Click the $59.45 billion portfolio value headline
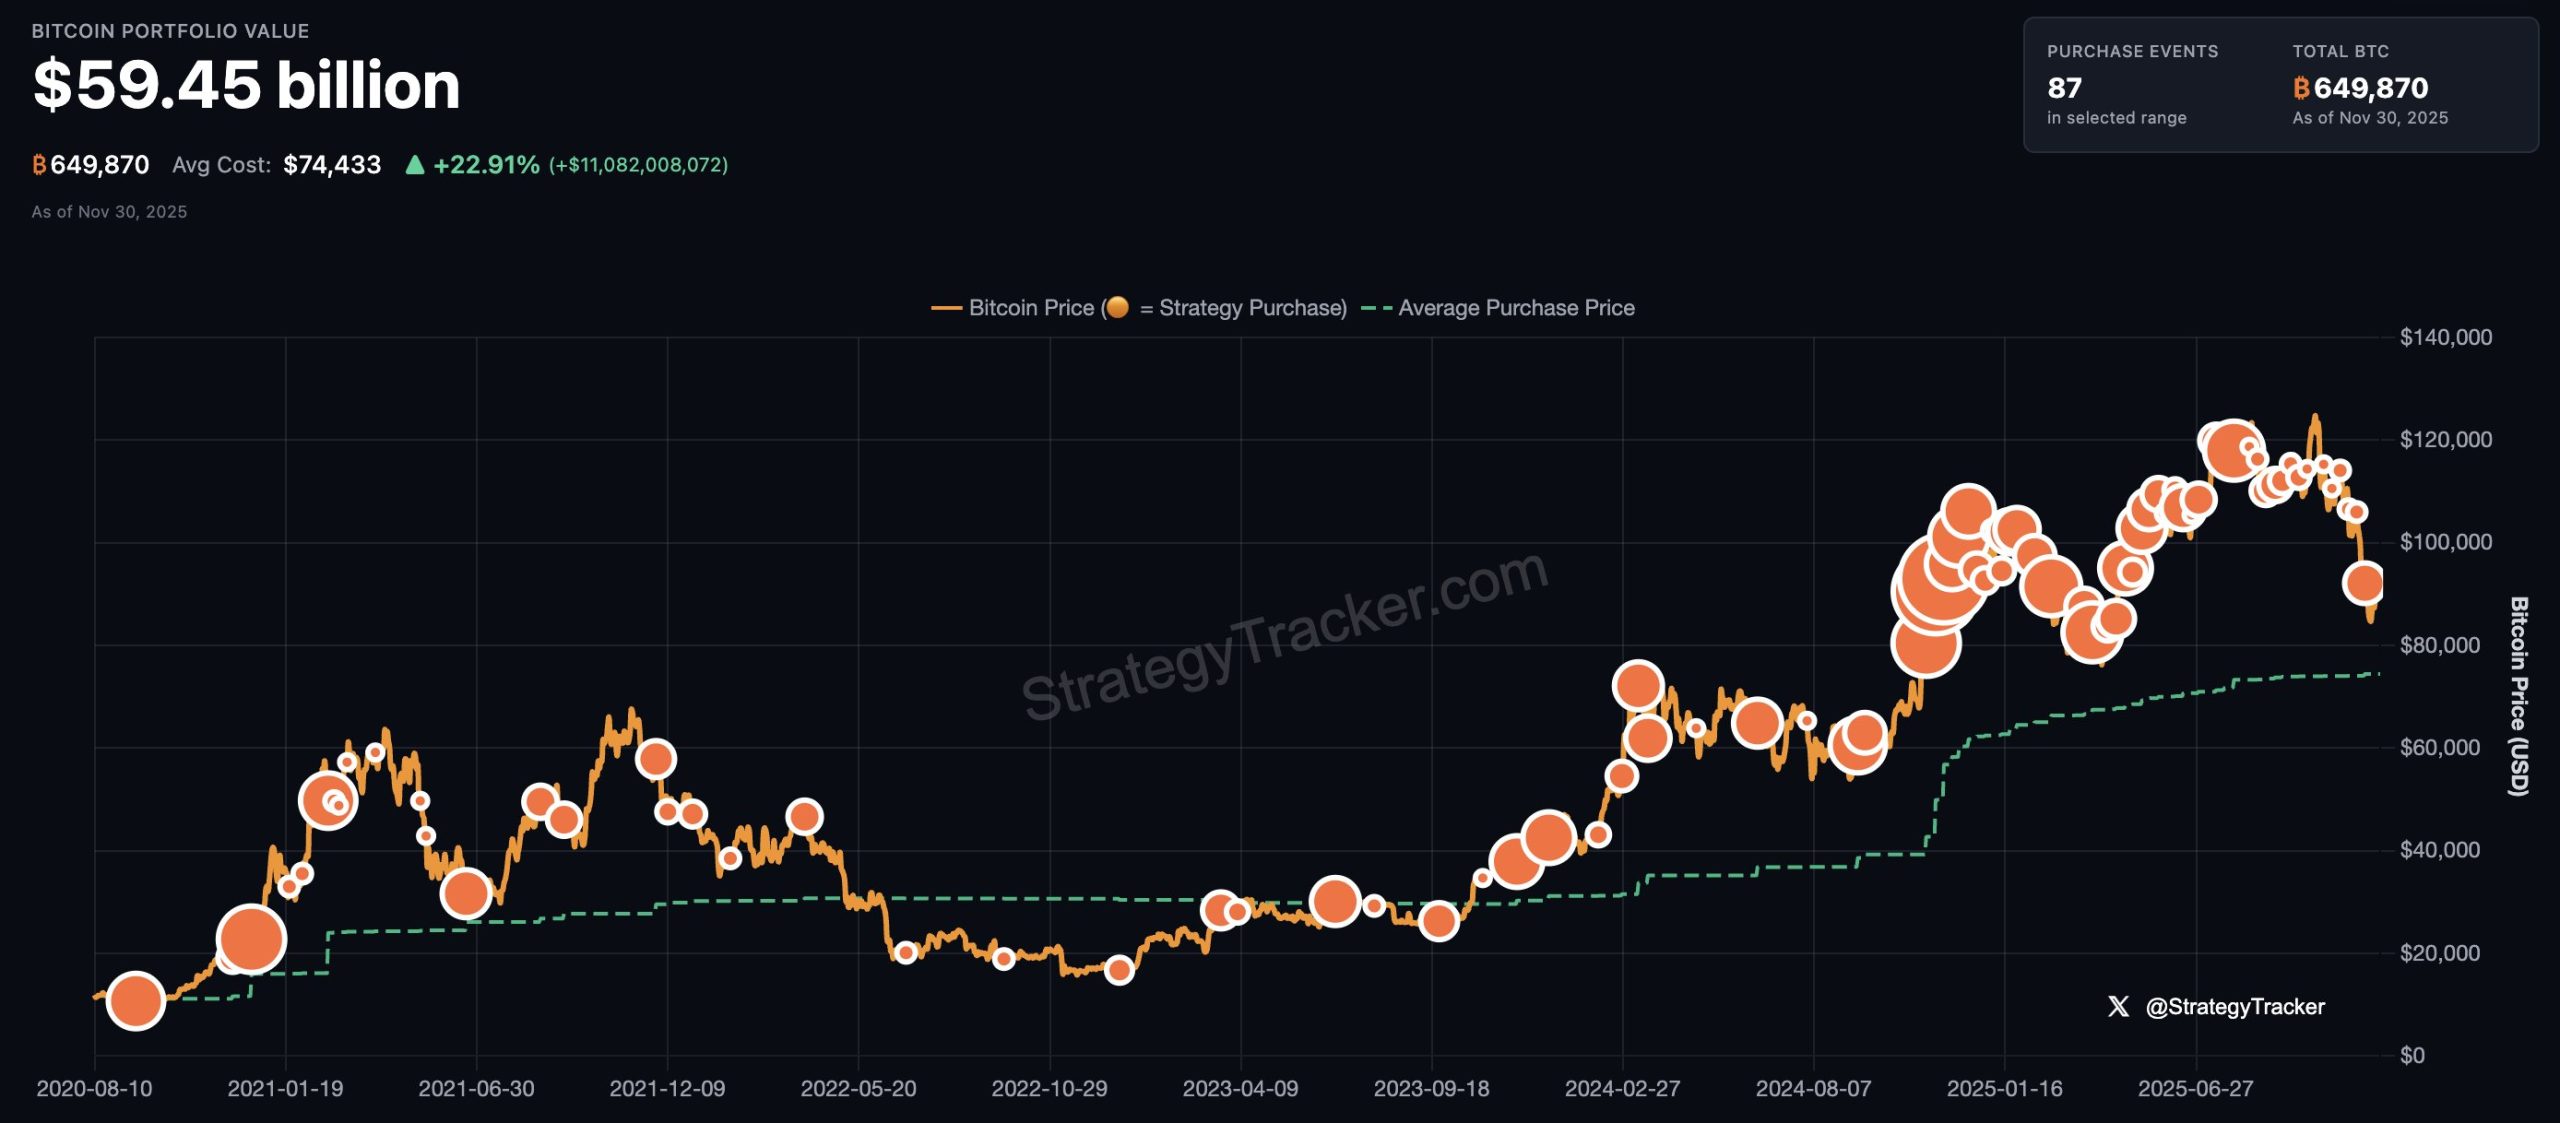Image resolution: width=2560 pixels, height=1123 pixels. point(245,85)
